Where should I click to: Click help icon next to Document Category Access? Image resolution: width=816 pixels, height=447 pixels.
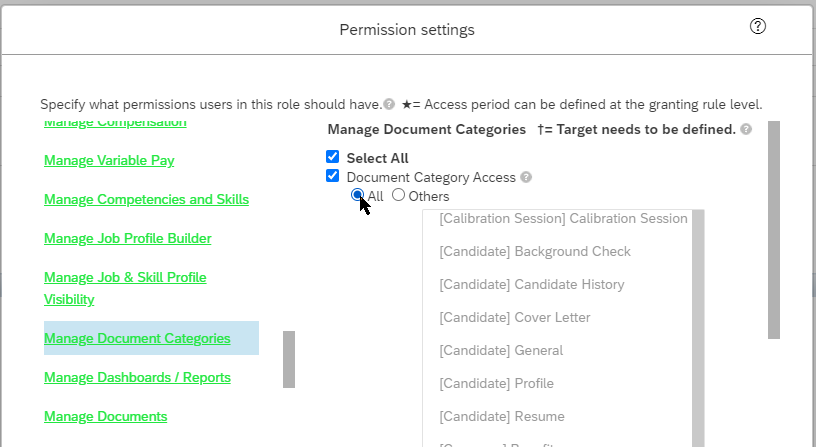(x=526, y=177)
